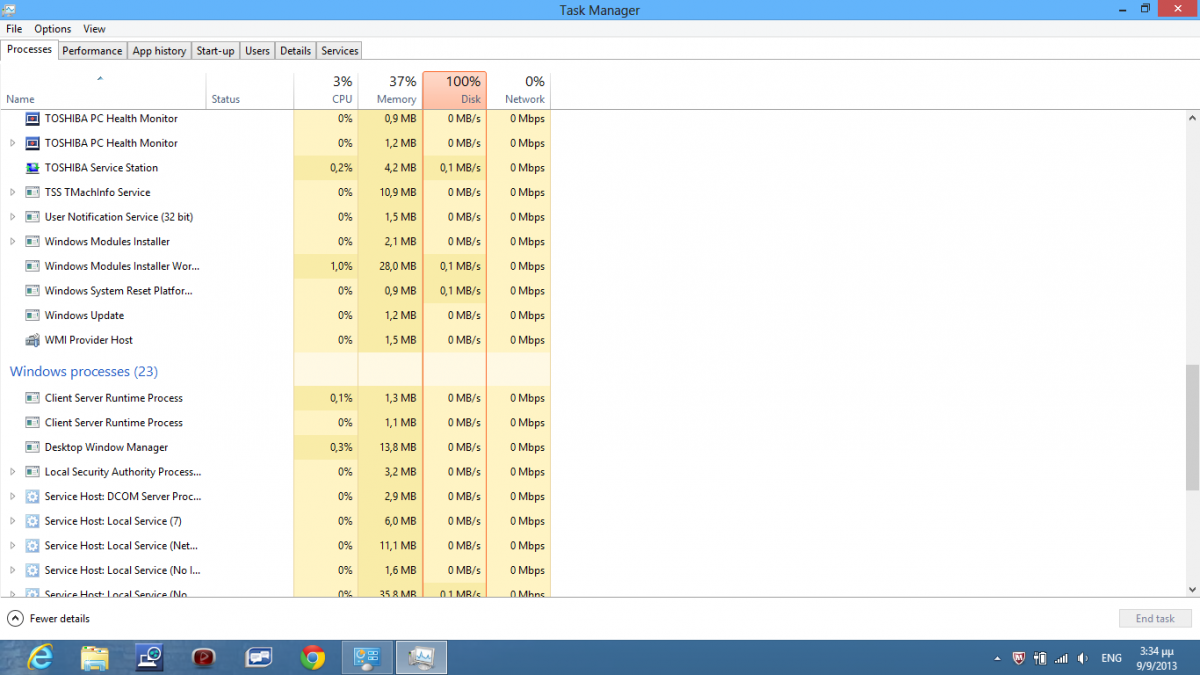Viewport: 1200px width, 675px height.
Task: Expand the TSS TMachInfo Service row
Action: (x=12, y=192)
